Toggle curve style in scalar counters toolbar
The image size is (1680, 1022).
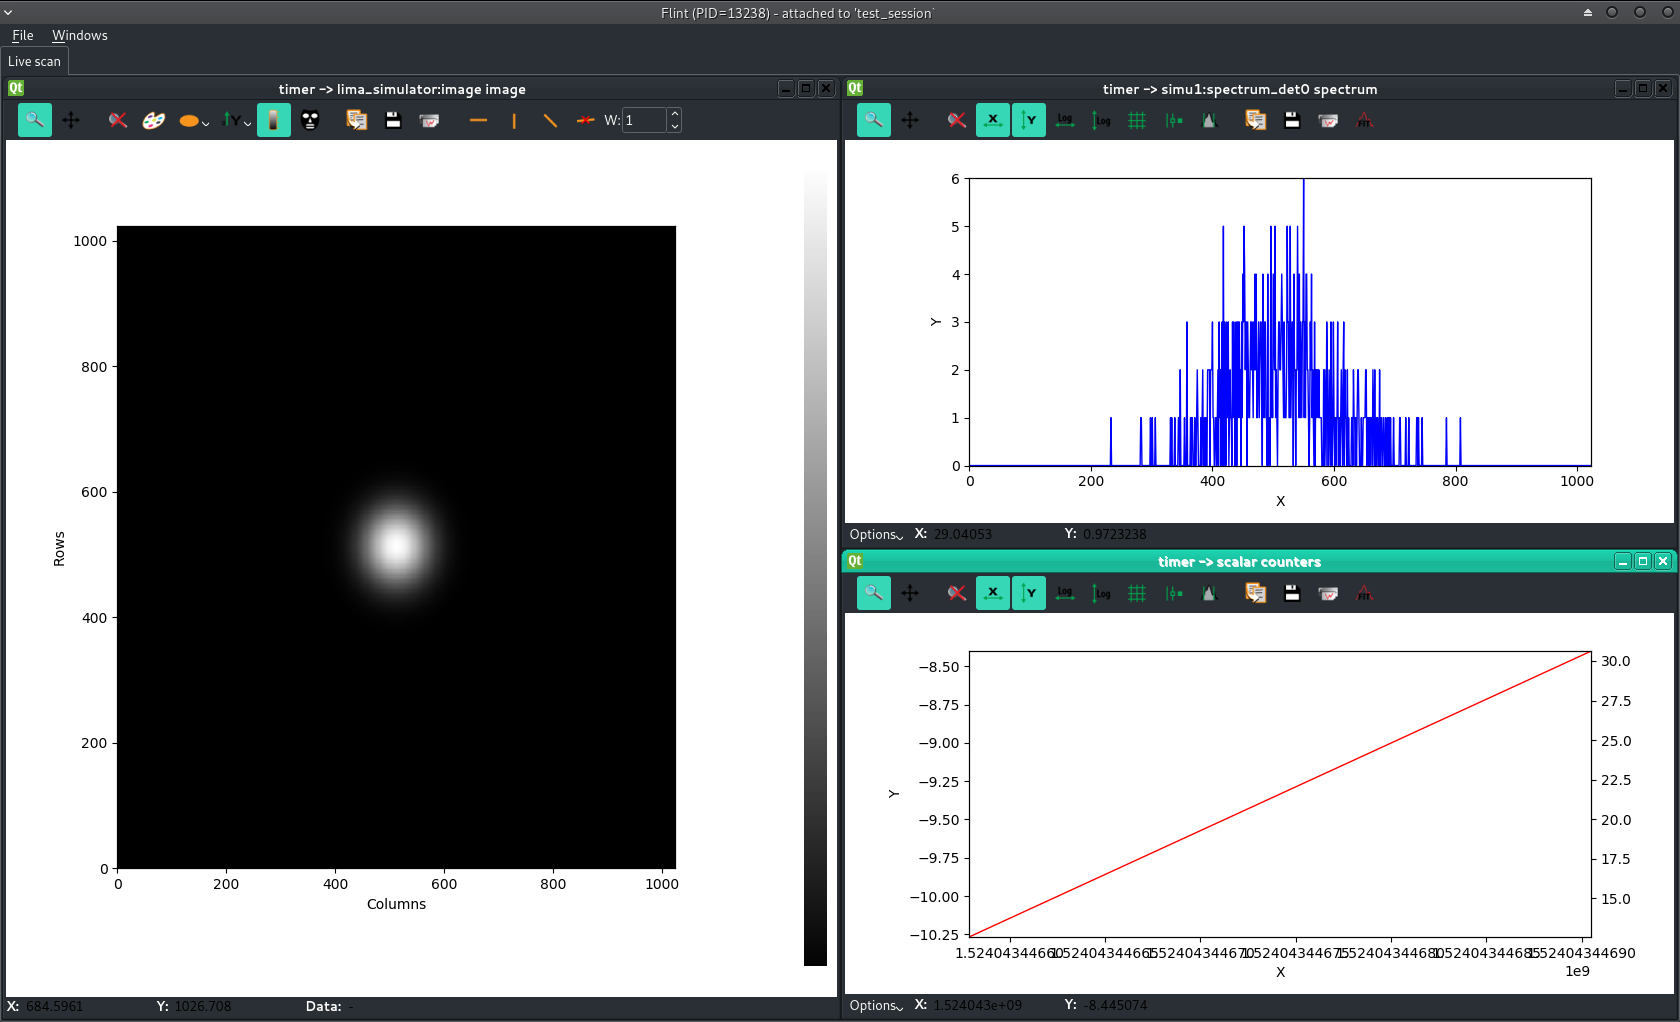tap(1174, 593)
